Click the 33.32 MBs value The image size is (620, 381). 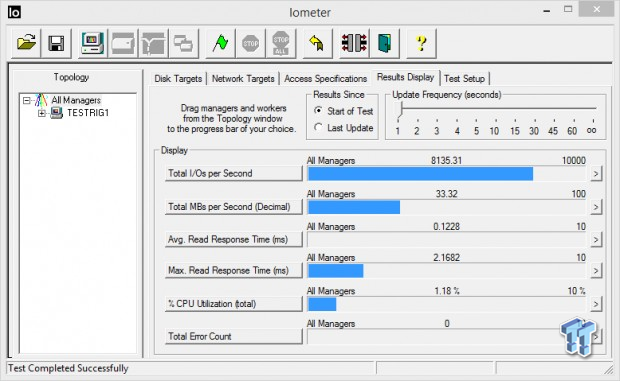446,194
